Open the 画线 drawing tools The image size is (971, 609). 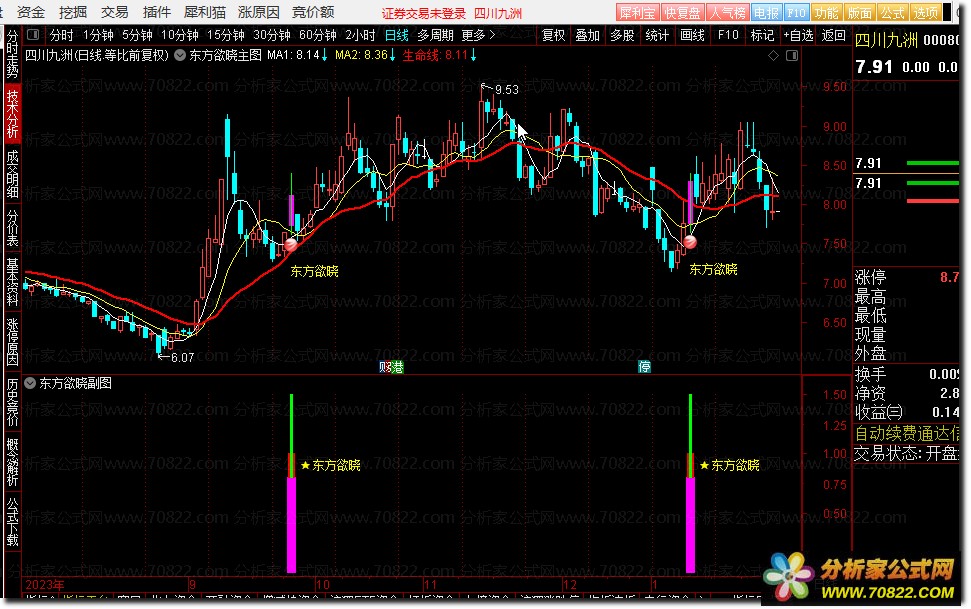pyautogui.click(x=692, y=35)
